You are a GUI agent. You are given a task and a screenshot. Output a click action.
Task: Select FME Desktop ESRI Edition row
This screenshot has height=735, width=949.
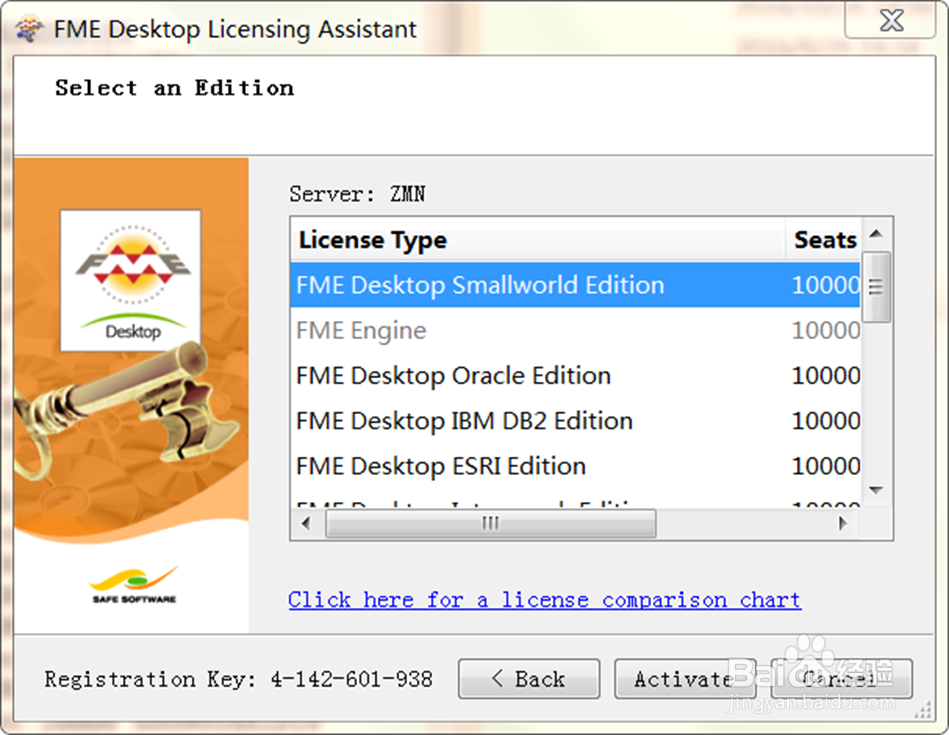click(576, 466)
